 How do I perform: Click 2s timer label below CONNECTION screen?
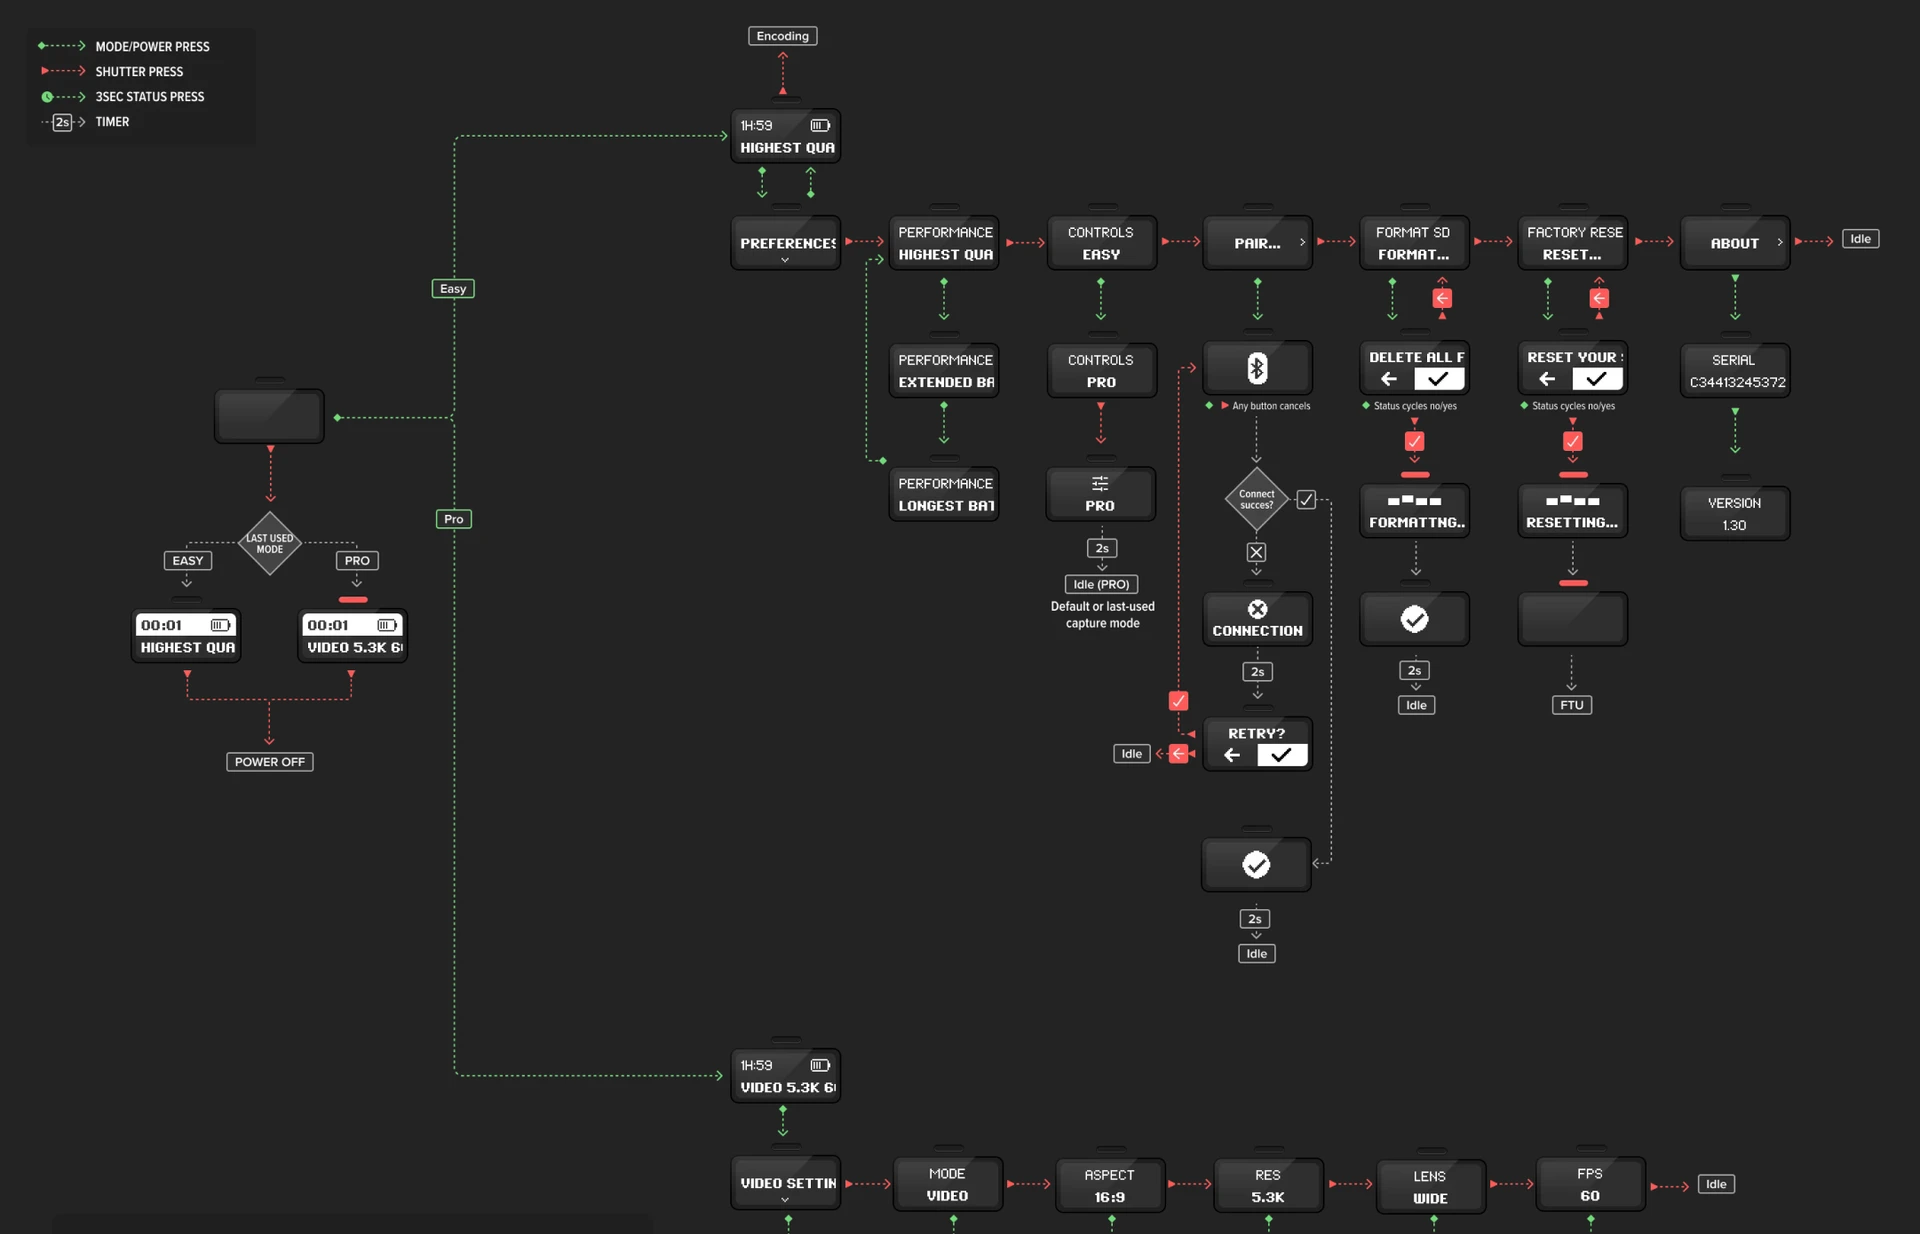tap(1257, 672)
